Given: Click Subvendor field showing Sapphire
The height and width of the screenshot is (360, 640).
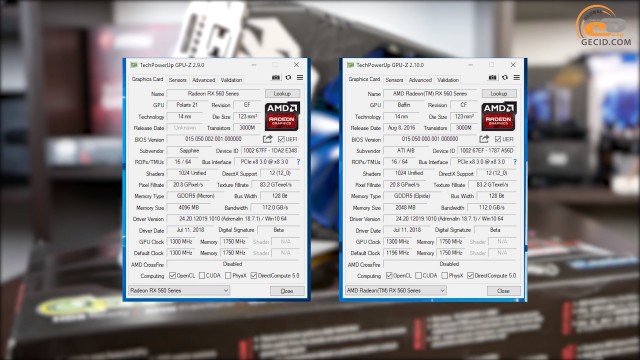Looking at the screenshot, I should coord(189,151).
